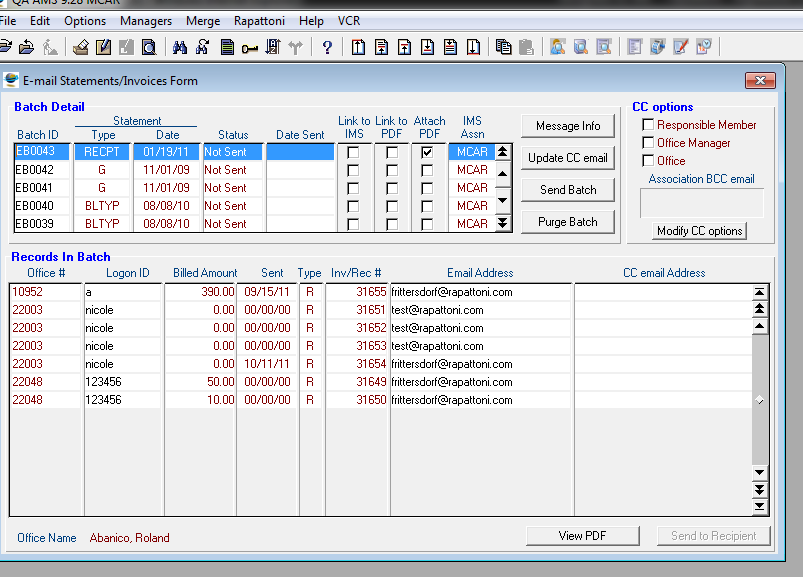Image resolution: width=803 pixels, height=577 pixels.
Task: Uncheck Attach PDF for batch EB0043
Action: coord(428,152)
